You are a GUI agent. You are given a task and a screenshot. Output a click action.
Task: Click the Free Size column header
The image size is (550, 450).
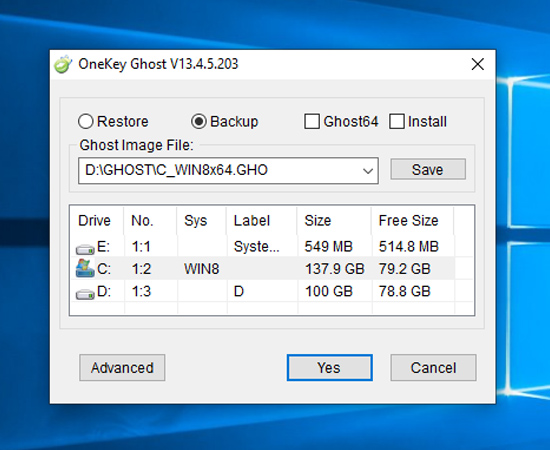[x=413, y=221]
